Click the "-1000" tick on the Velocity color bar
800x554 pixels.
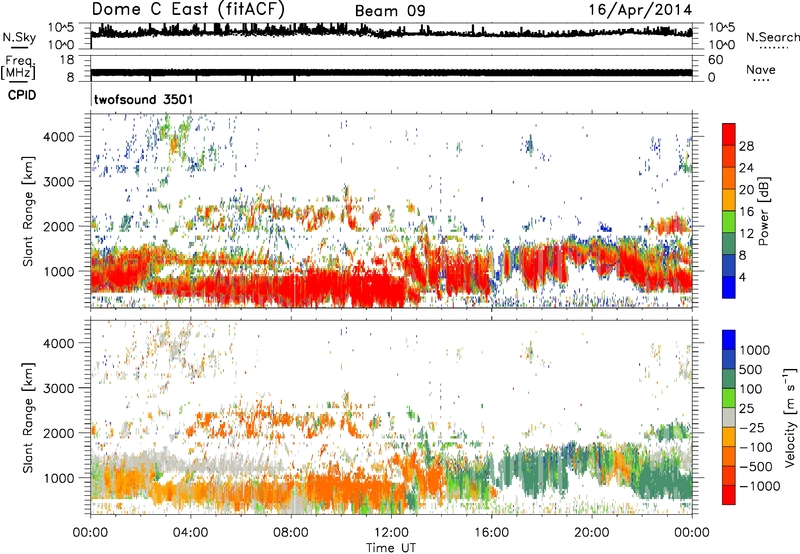(759, 486)
